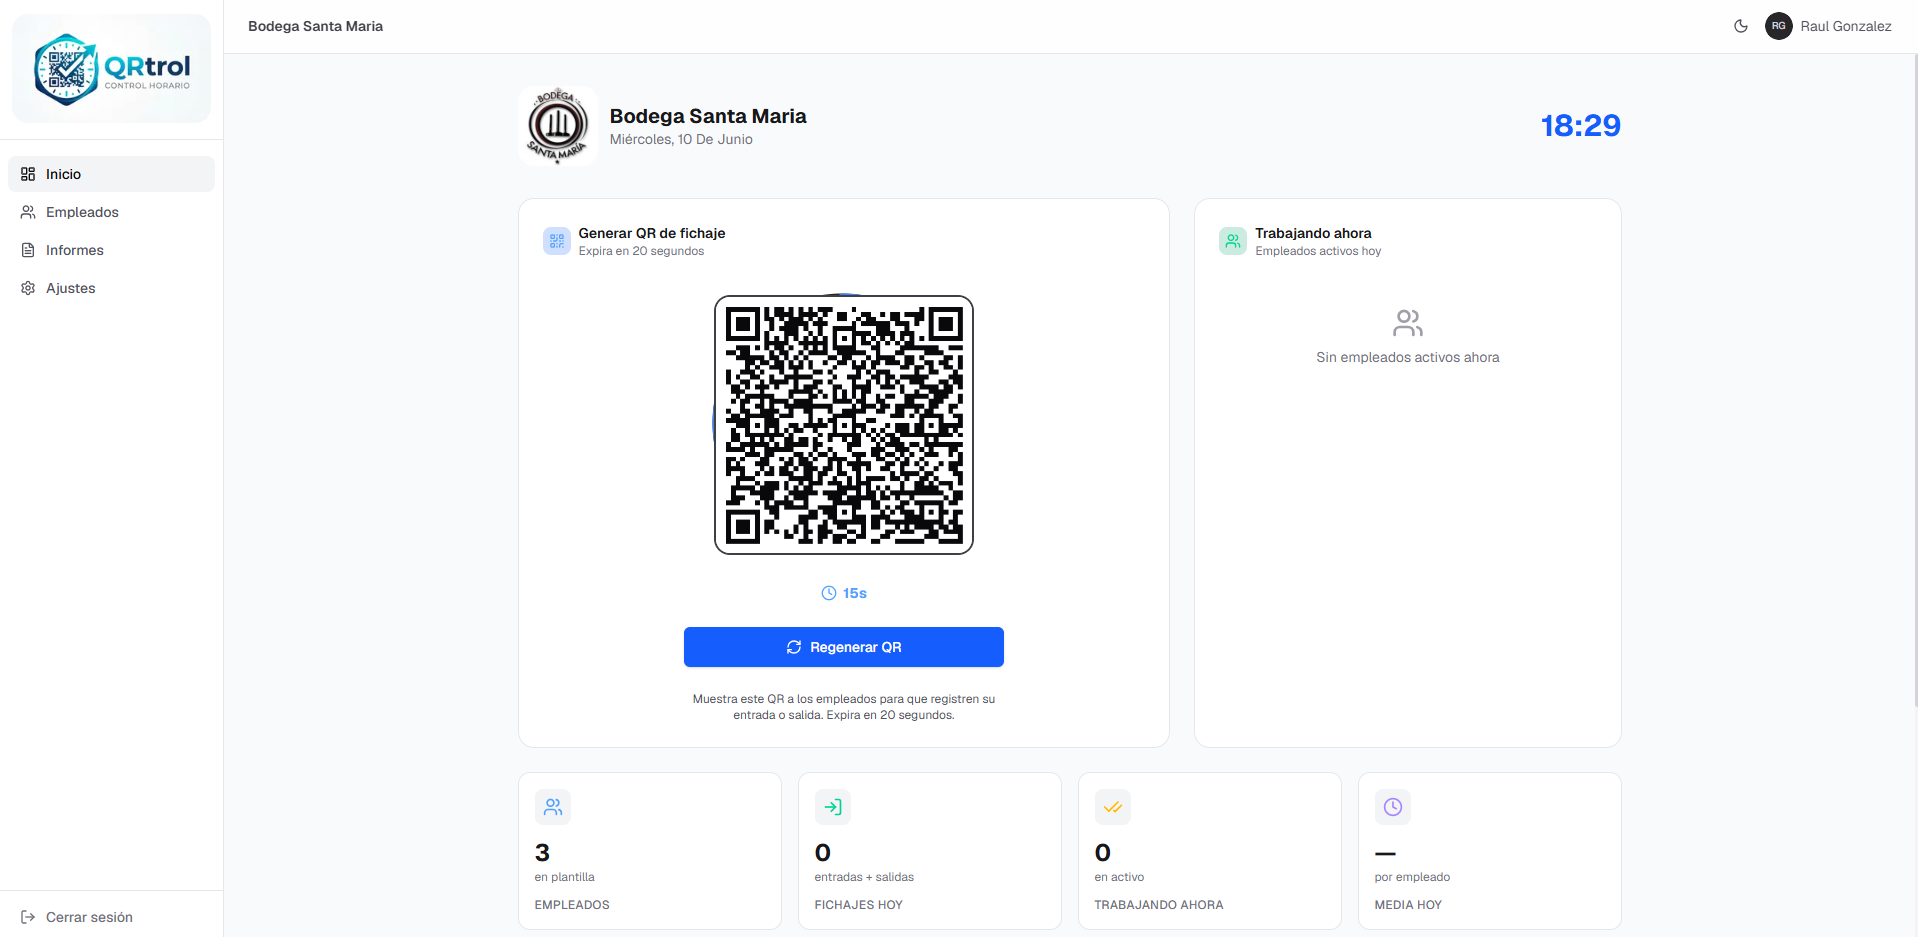Click the QRtrol logo in sidebar
Viewport: 1918px width, 937px height.
111,69
